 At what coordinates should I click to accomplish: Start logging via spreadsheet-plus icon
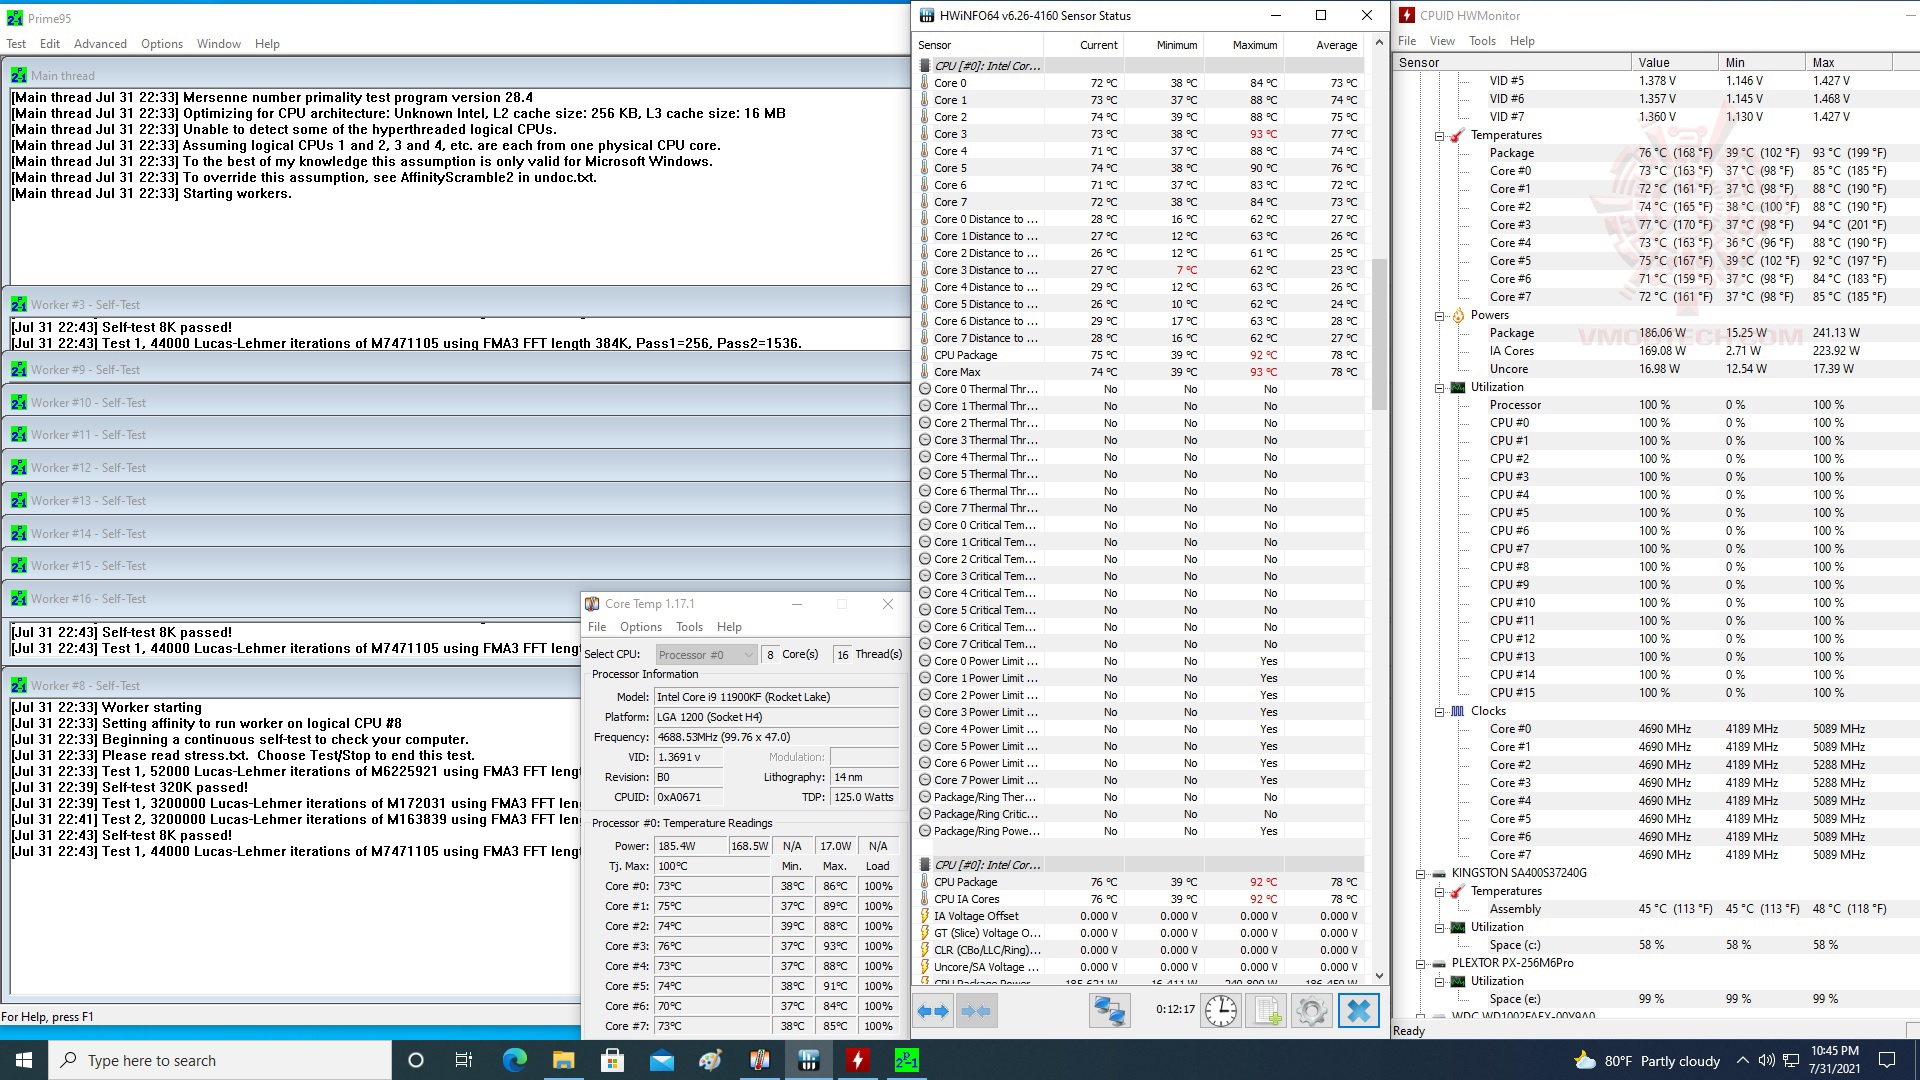[x=1267, y=1011]
